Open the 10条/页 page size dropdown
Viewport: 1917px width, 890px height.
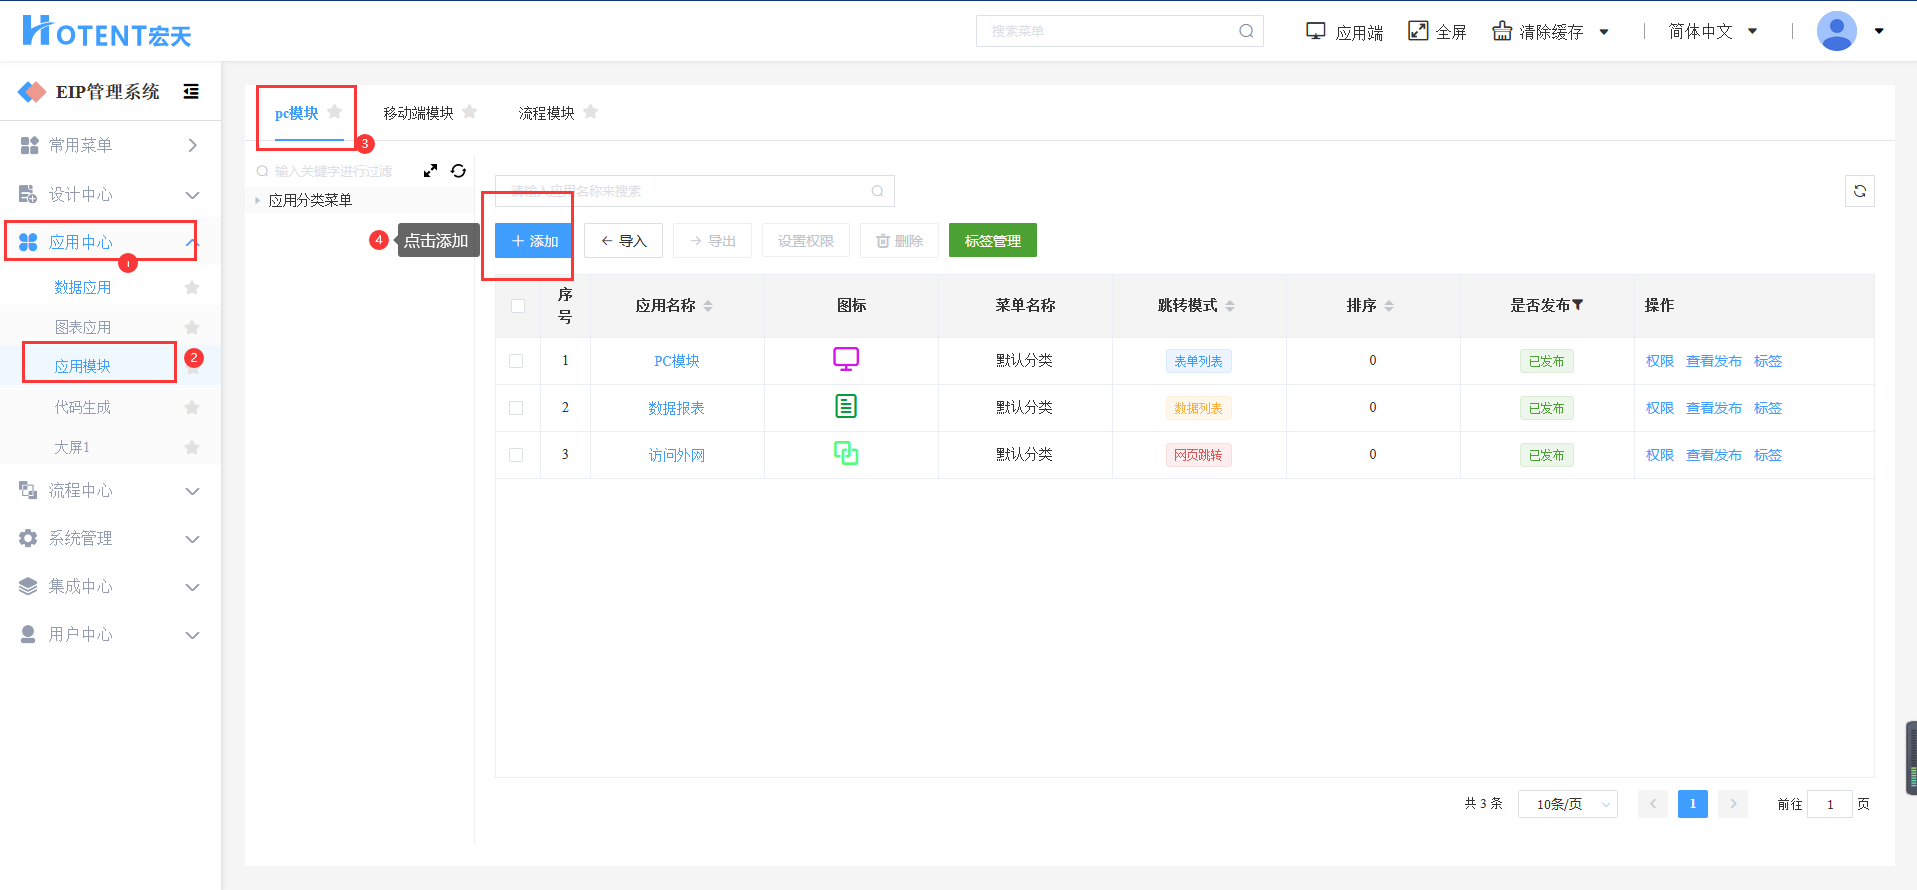(1567, 804)
